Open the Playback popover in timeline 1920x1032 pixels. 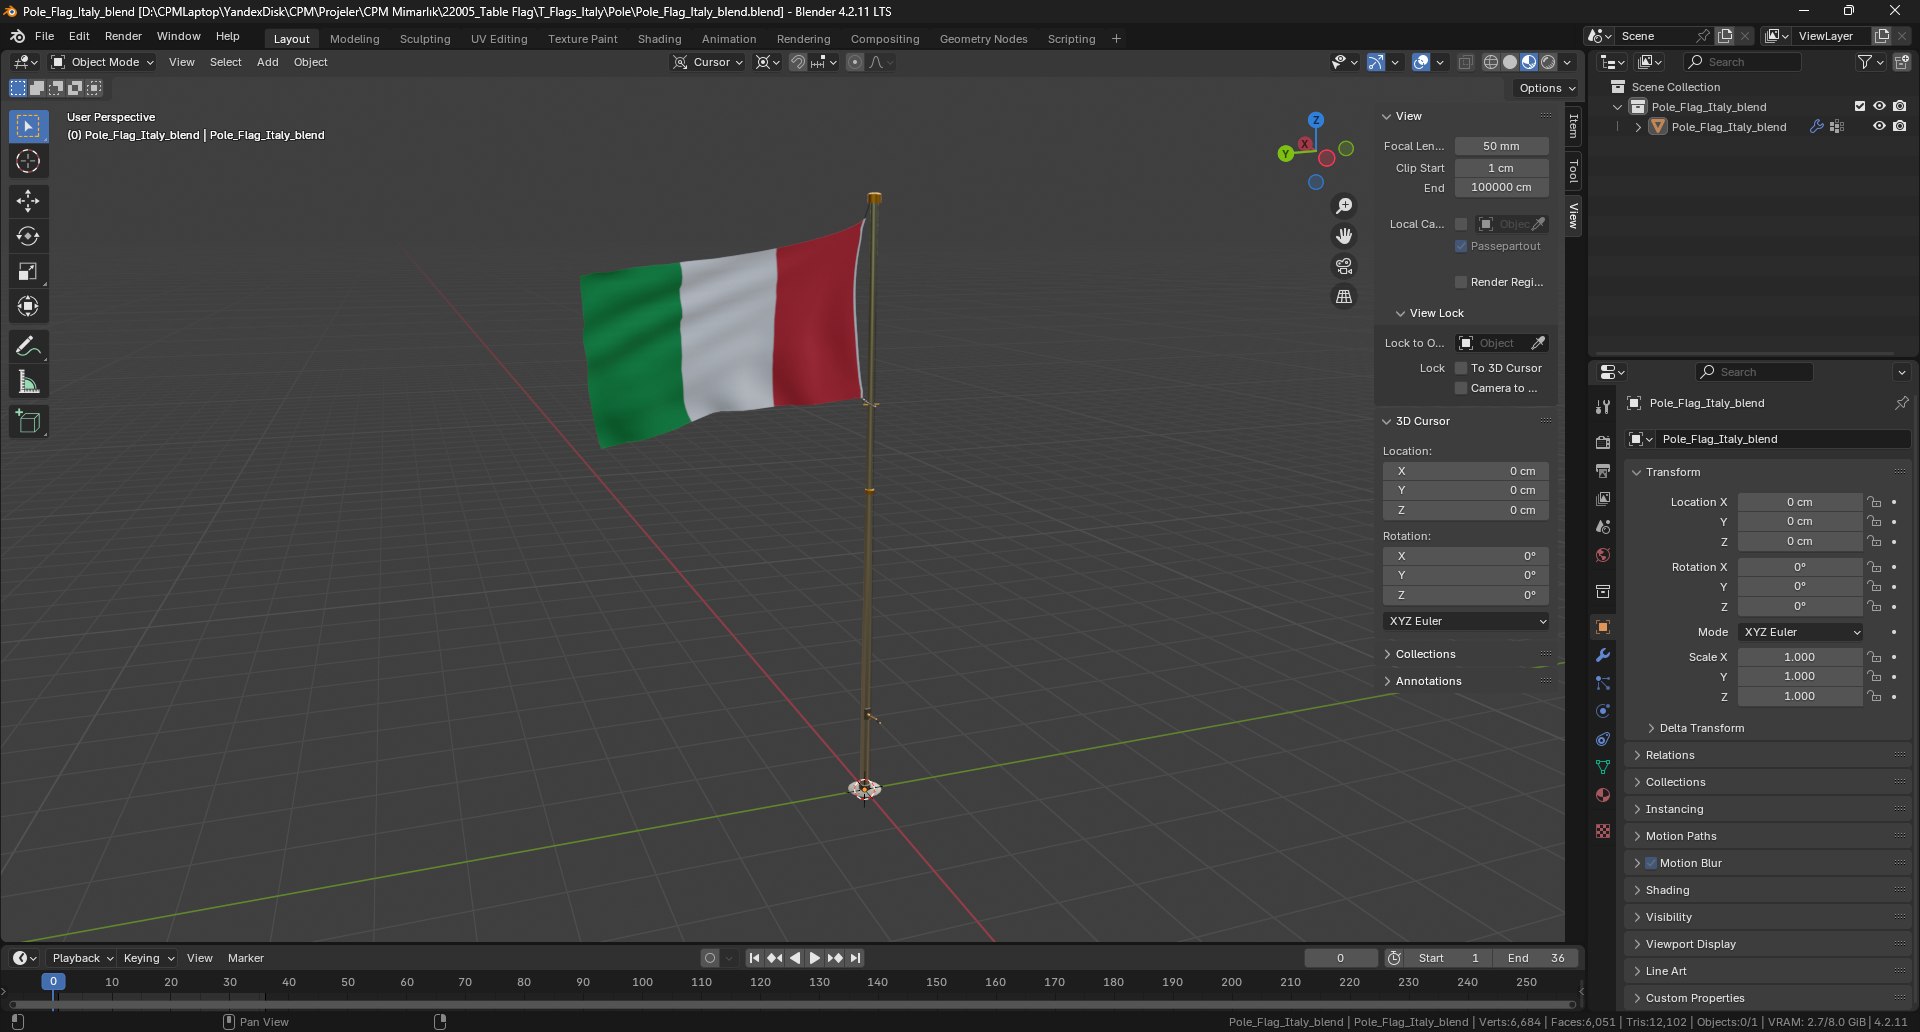82,958
